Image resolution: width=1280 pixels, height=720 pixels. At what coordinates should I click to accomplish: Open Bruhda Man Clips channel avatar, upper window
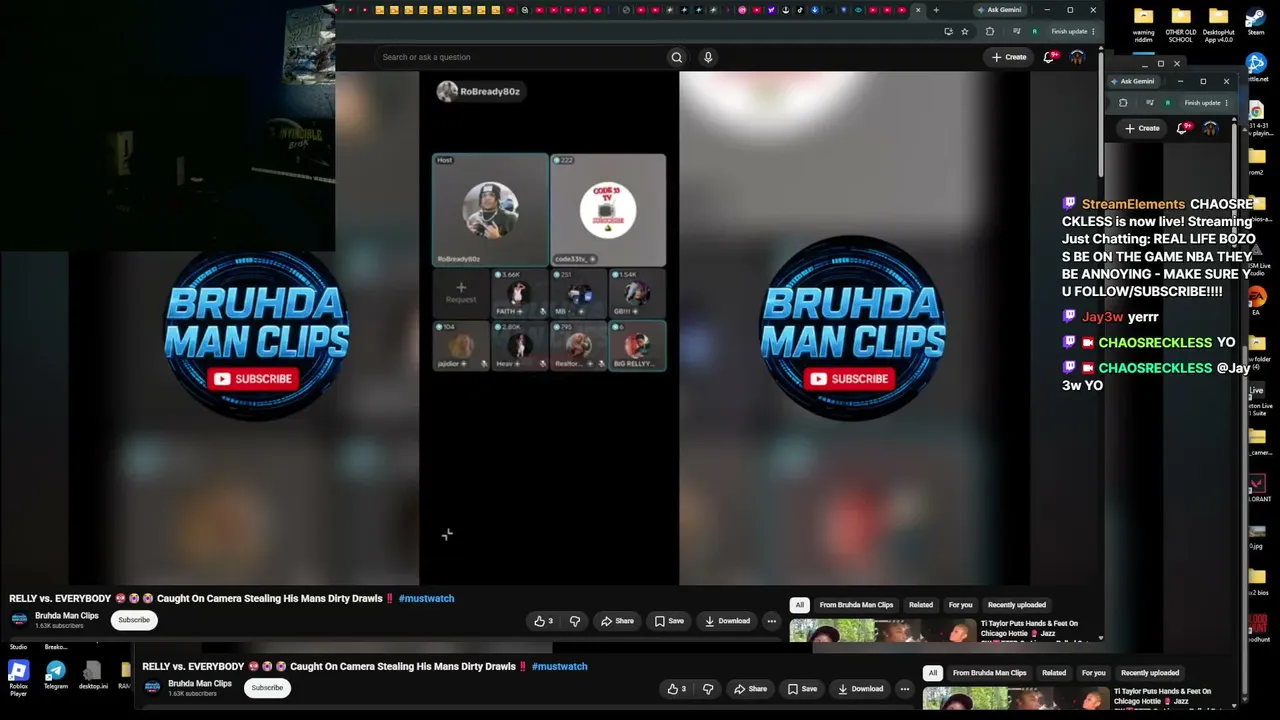19,620
